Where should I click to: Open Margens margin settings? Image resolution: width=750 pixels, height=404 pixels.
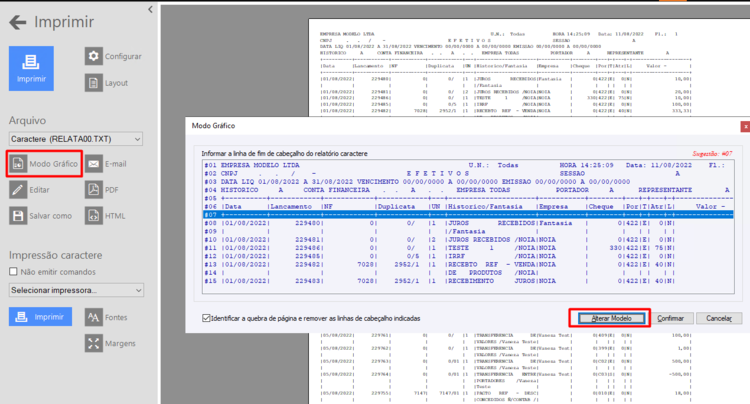(94, 343)
